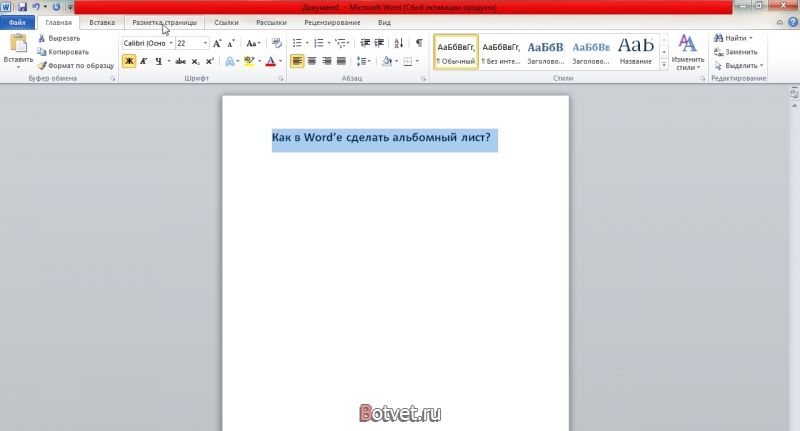Switch to the Вставка tab

102,22
